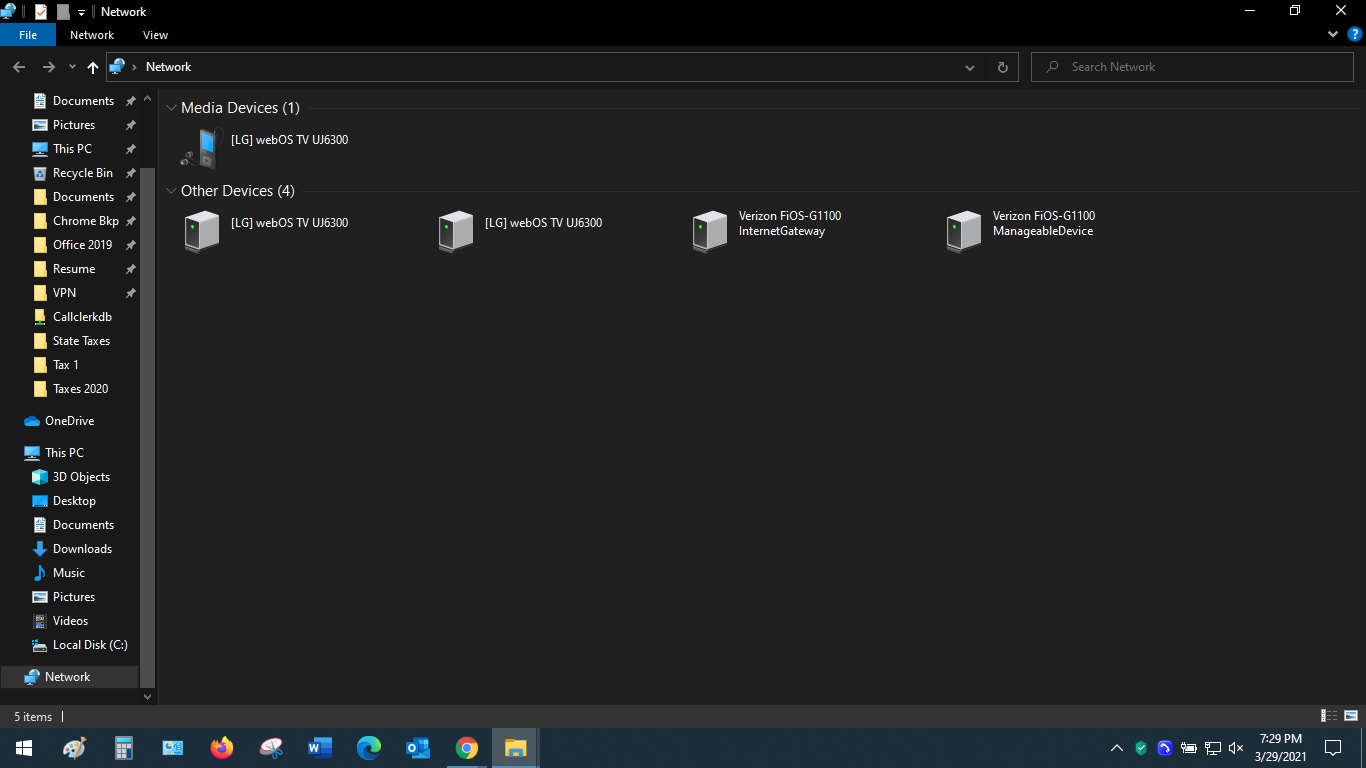Open Callclerkdb folder in sidebar
This screenshot has height=768, width=1366.
click(82, 317)
